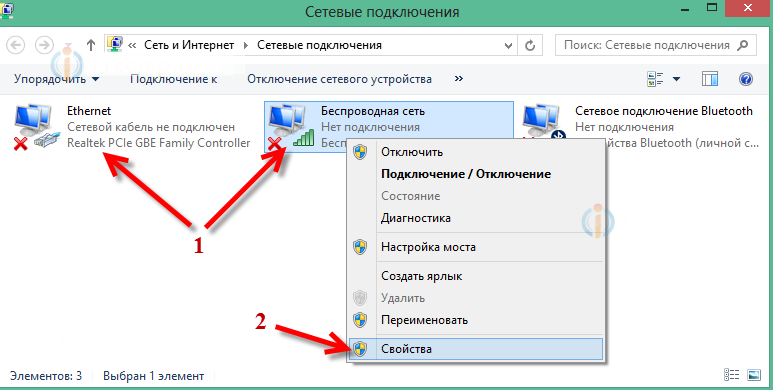This screenshot has height=390, width=773.
Task: Click Realtek PCIe GBE Family Controller text
Action: tap(159, 143)
